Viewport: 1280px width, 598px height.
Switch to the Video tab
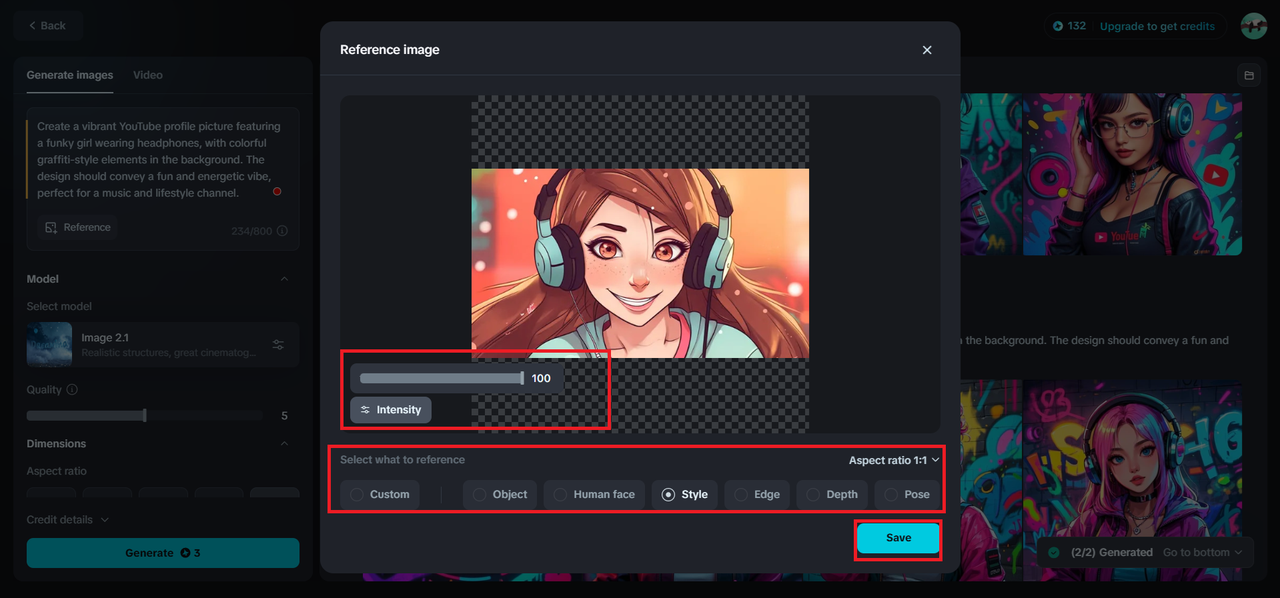click(x=148, y=75)
